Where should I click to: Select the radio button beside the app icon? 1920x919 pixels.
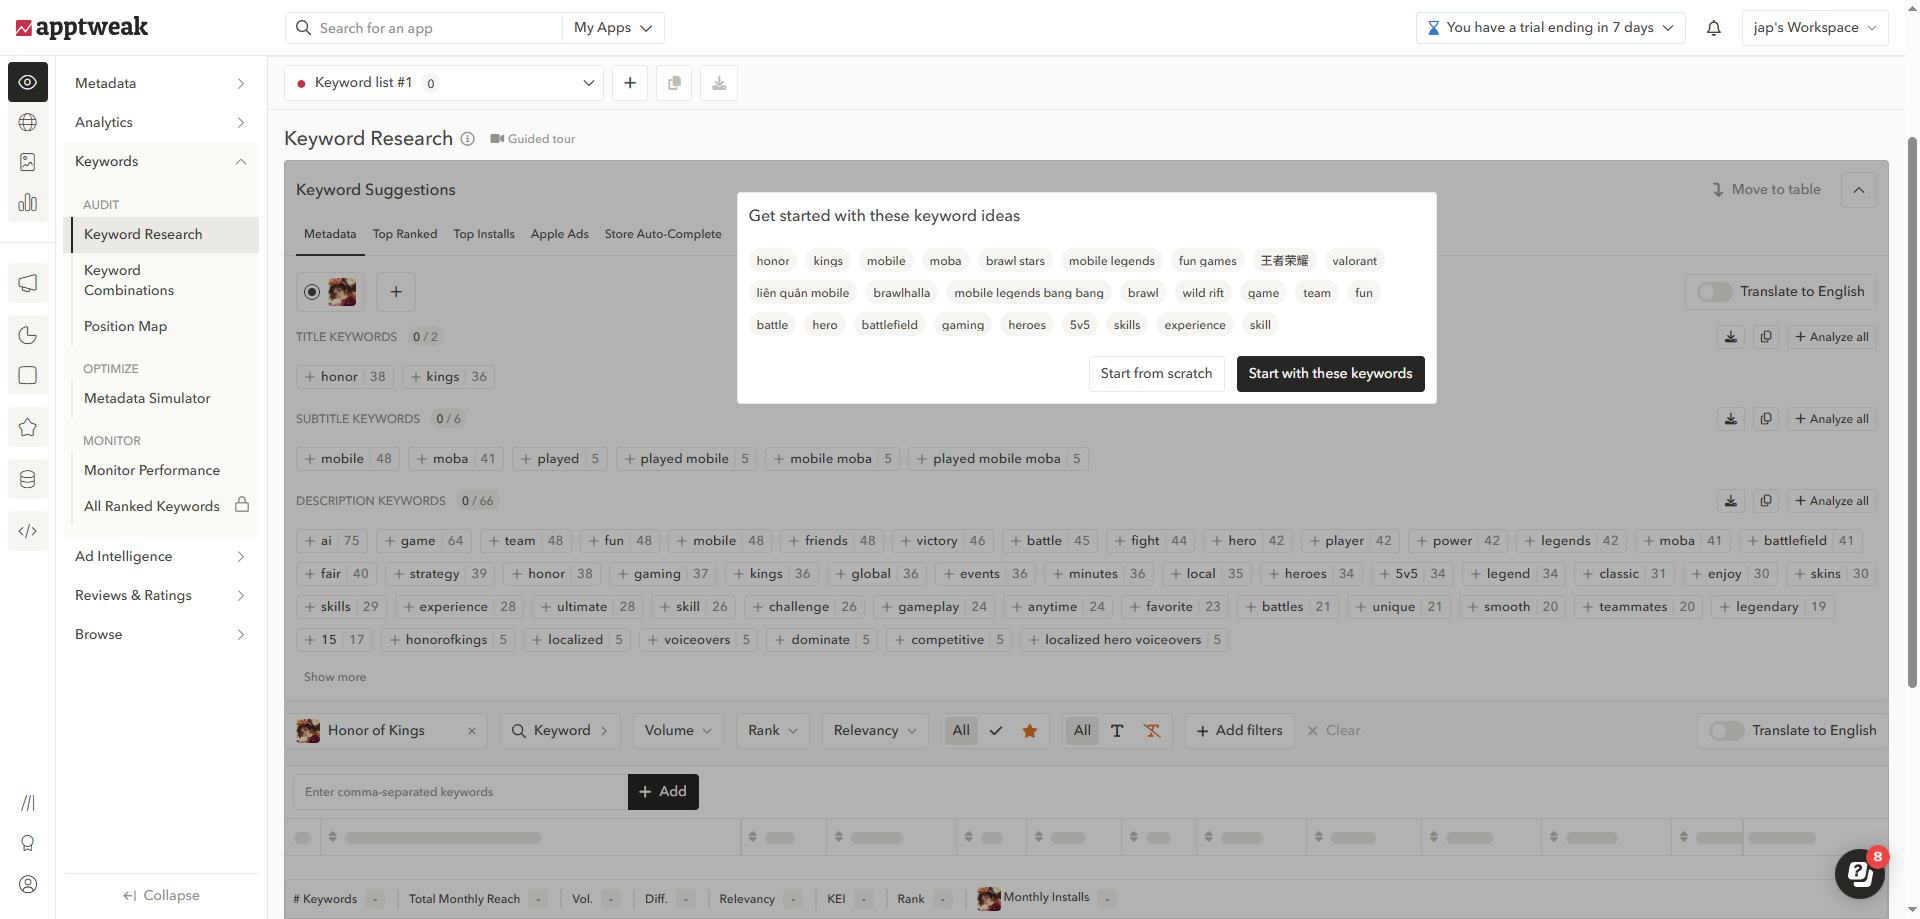312,292
